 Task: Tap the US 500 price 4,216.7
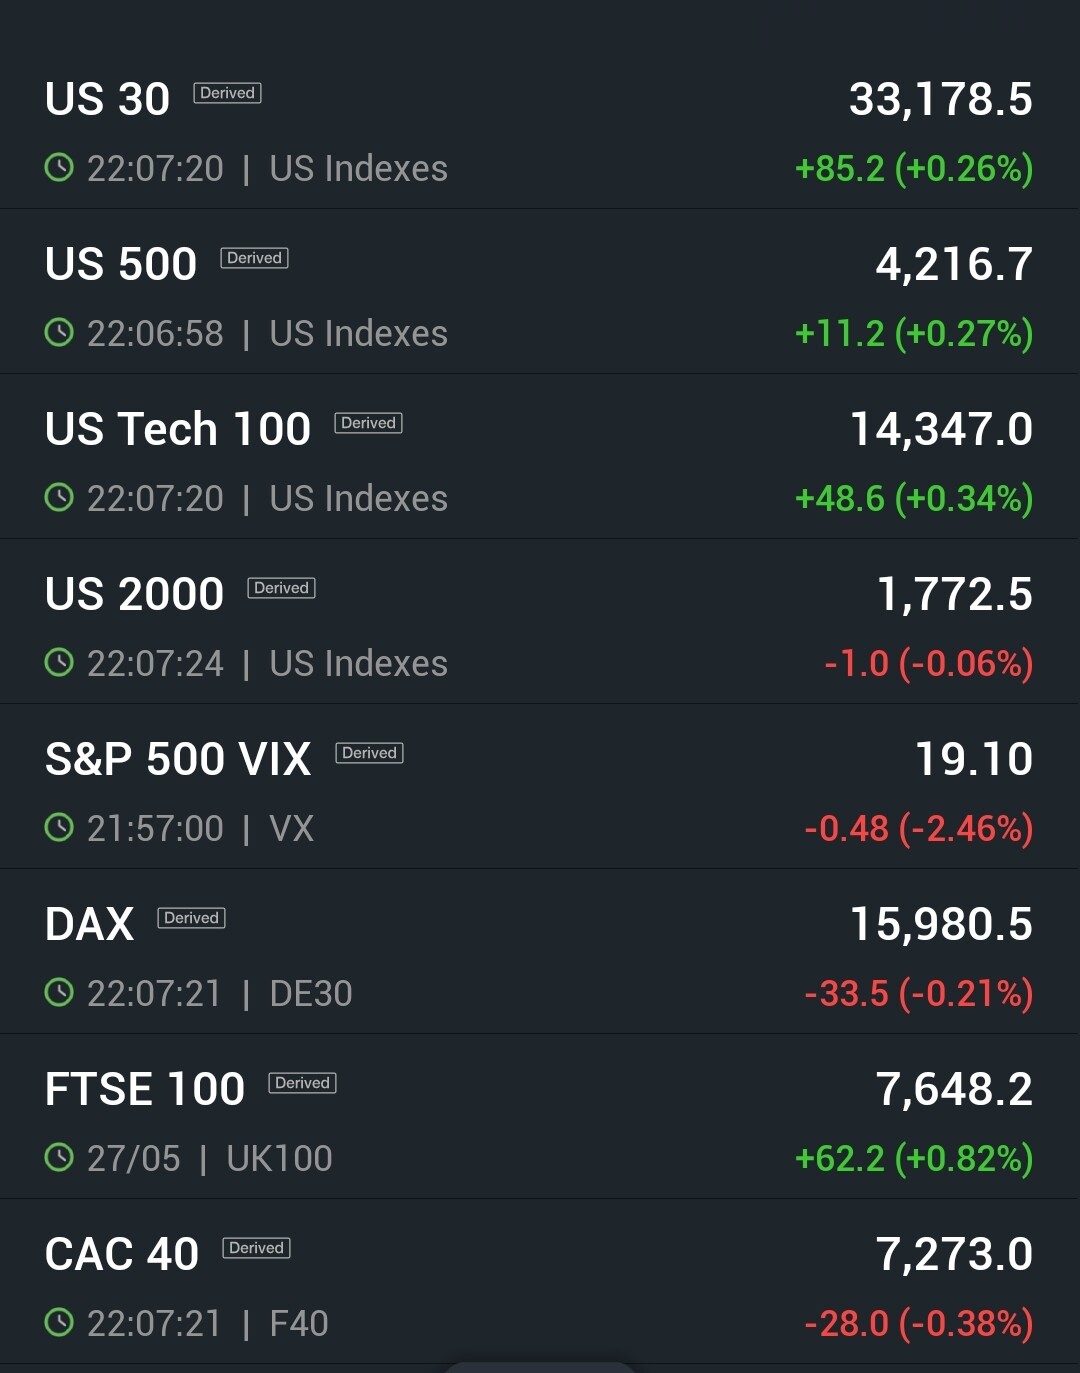954,264
